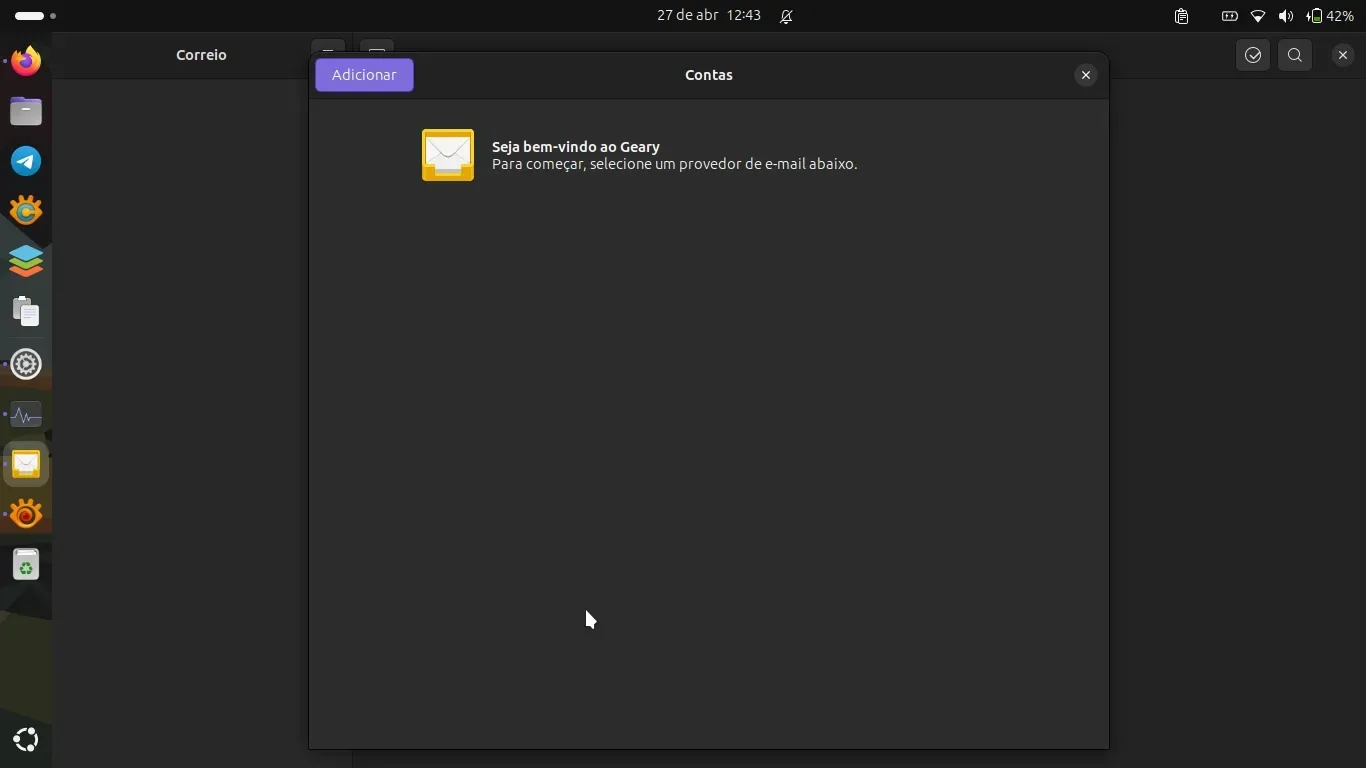
Task: Open the Files manager from dock
Action: [x=26, y=111]
